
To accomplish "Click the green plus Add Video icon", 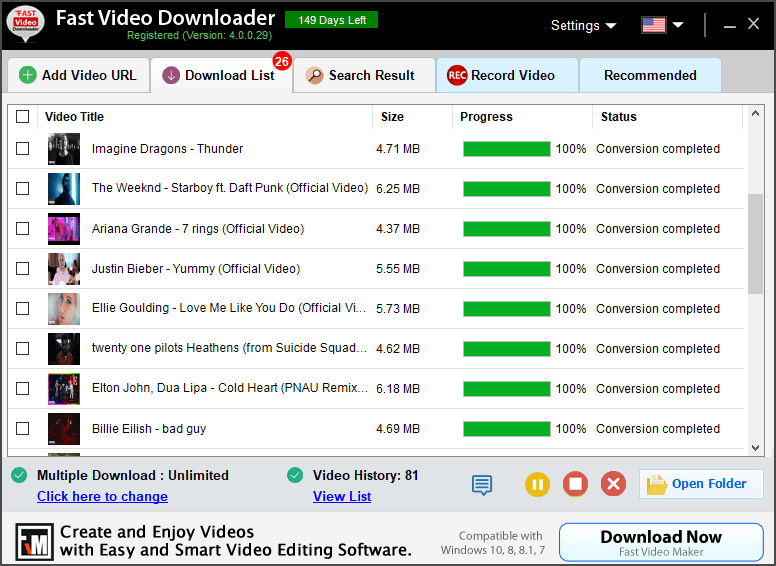I will coord(28,75).
